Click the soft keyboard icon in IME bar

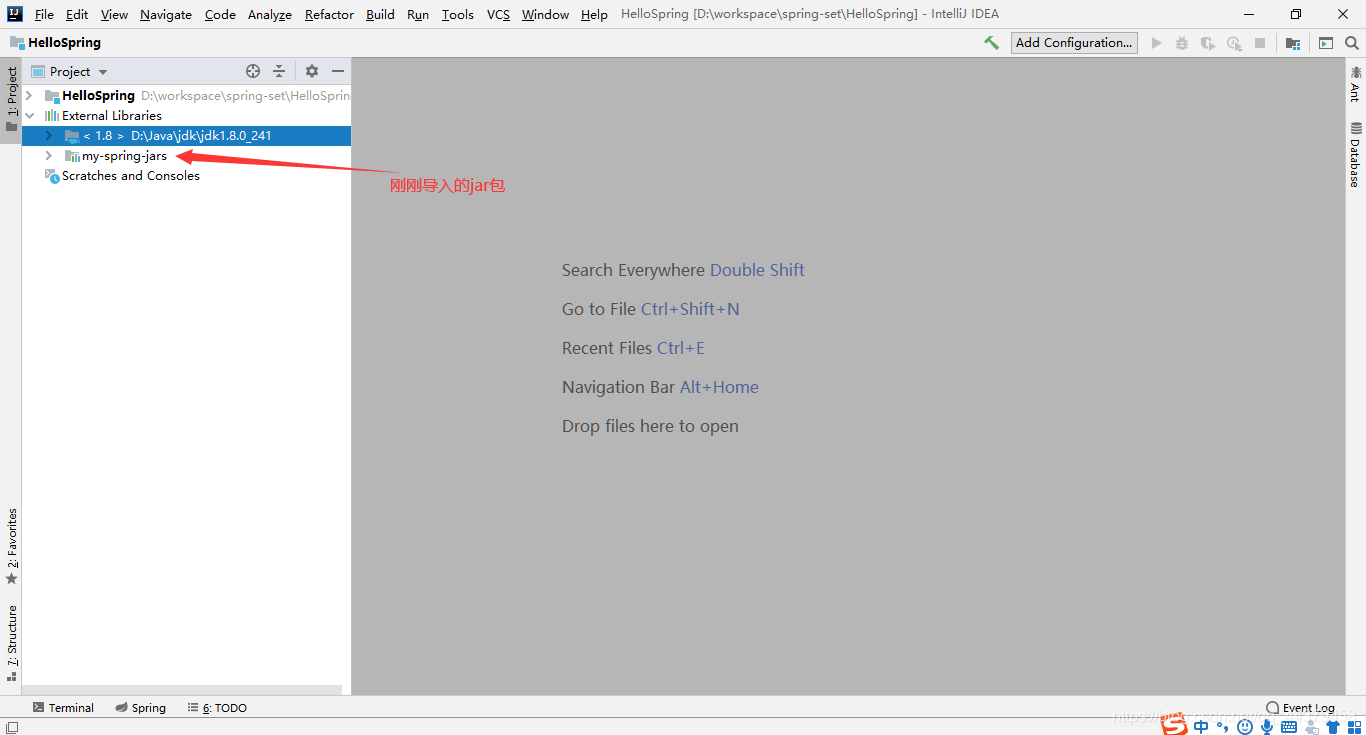click(x=1289, y=726)
